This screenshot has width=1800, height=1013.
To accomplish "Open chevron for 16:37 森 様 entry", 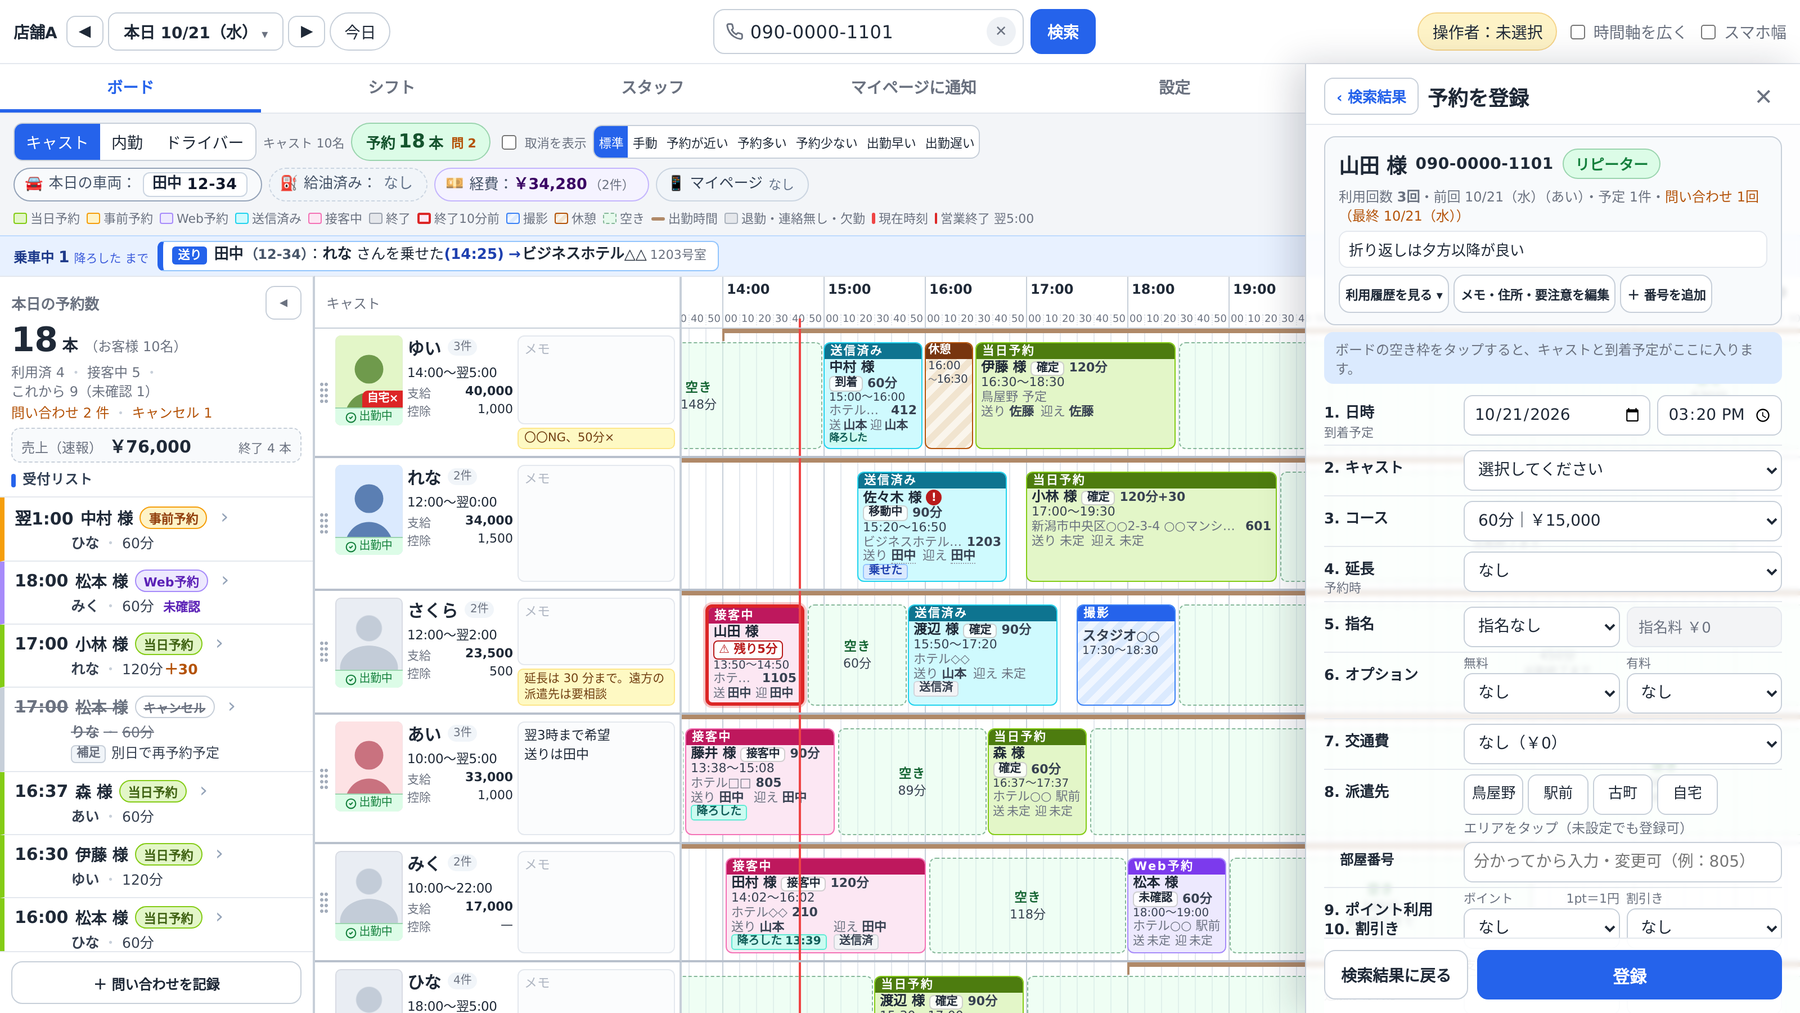I will coord(204,791).
